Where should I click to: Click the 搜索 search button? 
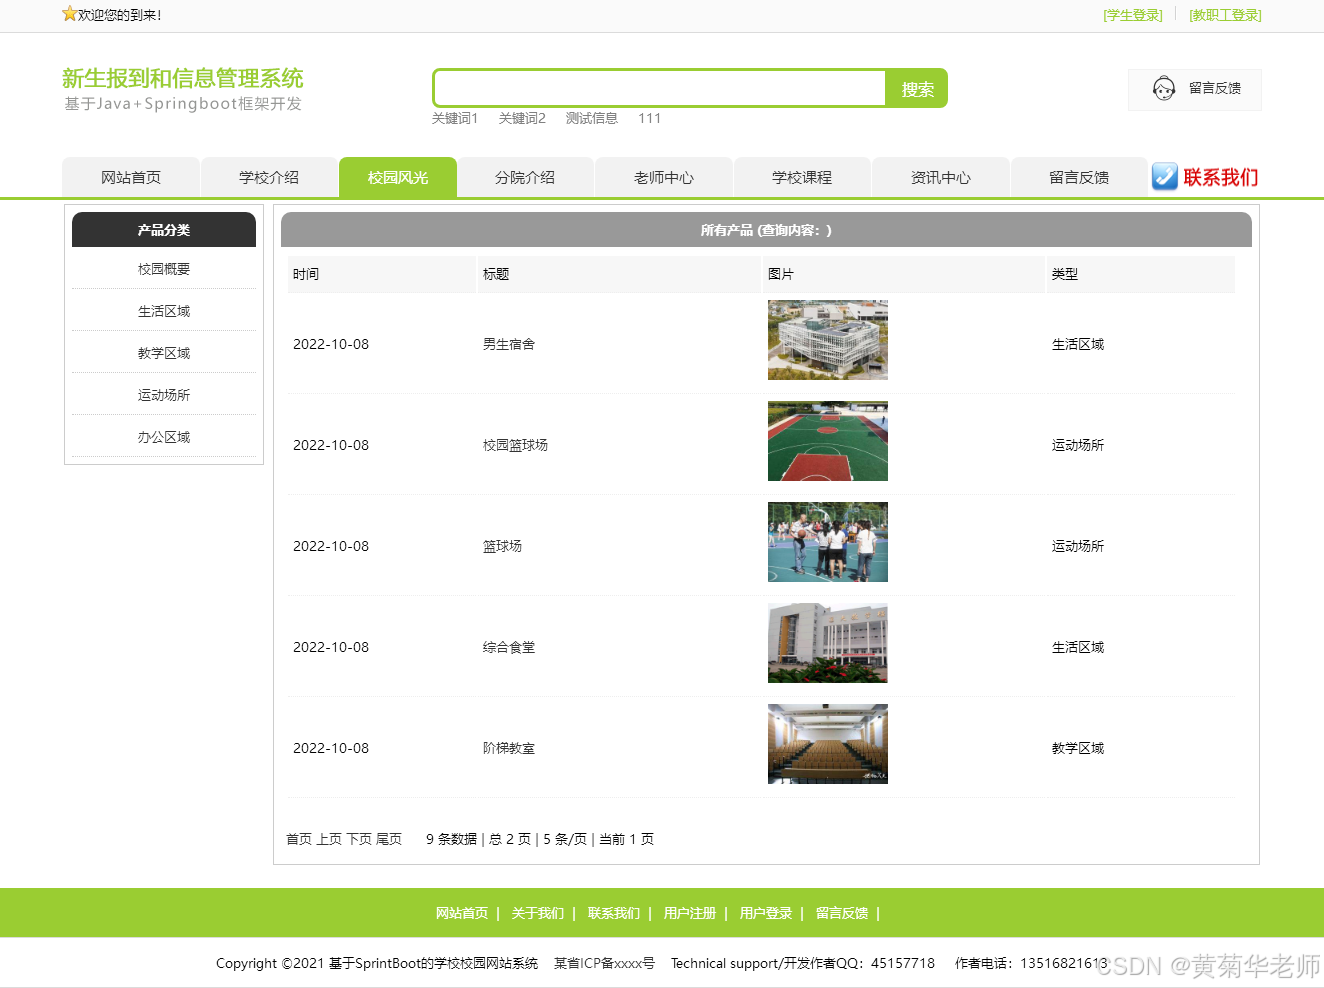click(915, 88)
